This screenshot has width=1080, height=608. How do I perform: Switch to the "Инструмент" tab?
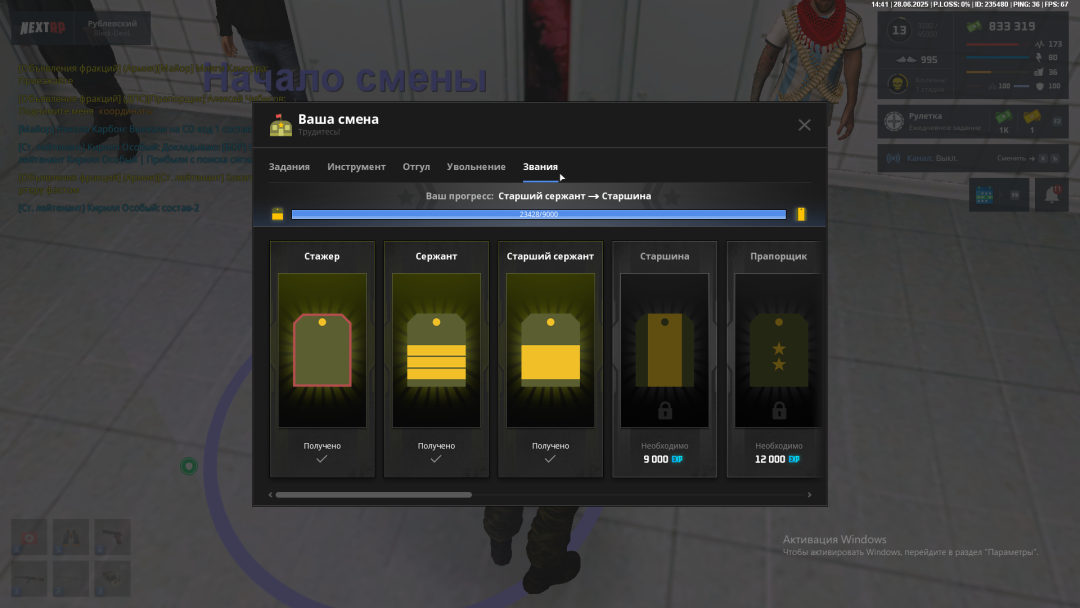coord(356,167)
